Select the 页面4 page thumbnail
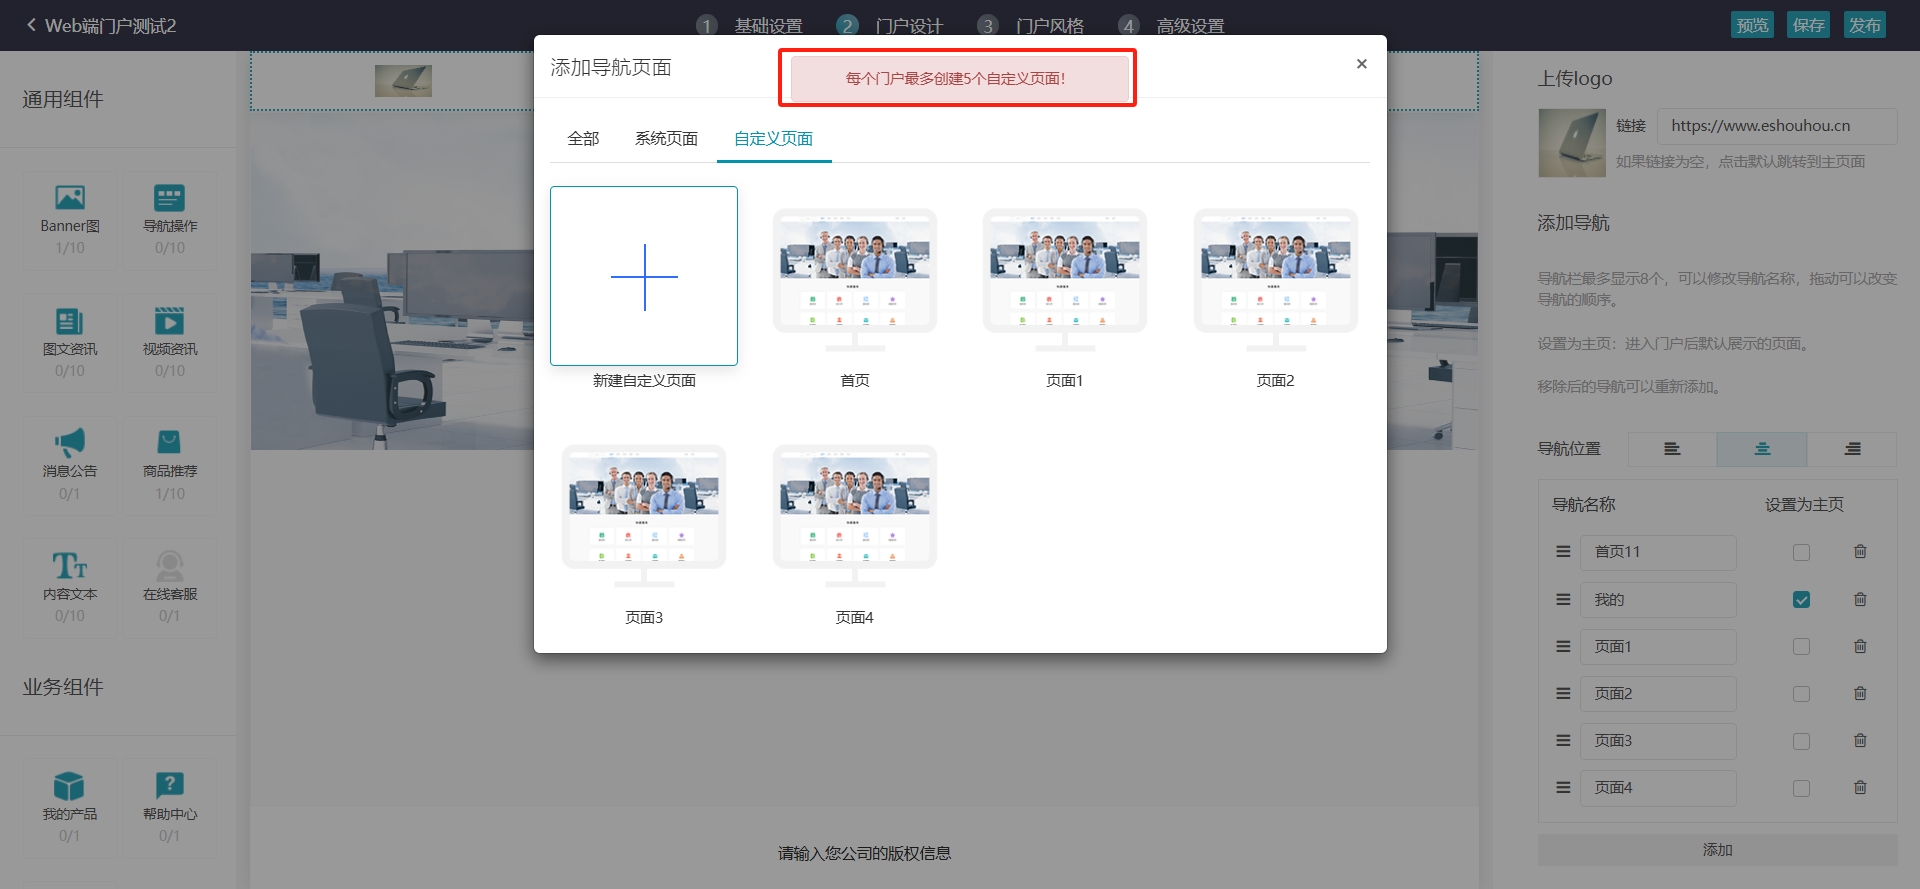1920x889 pixels. pos(855,515)
